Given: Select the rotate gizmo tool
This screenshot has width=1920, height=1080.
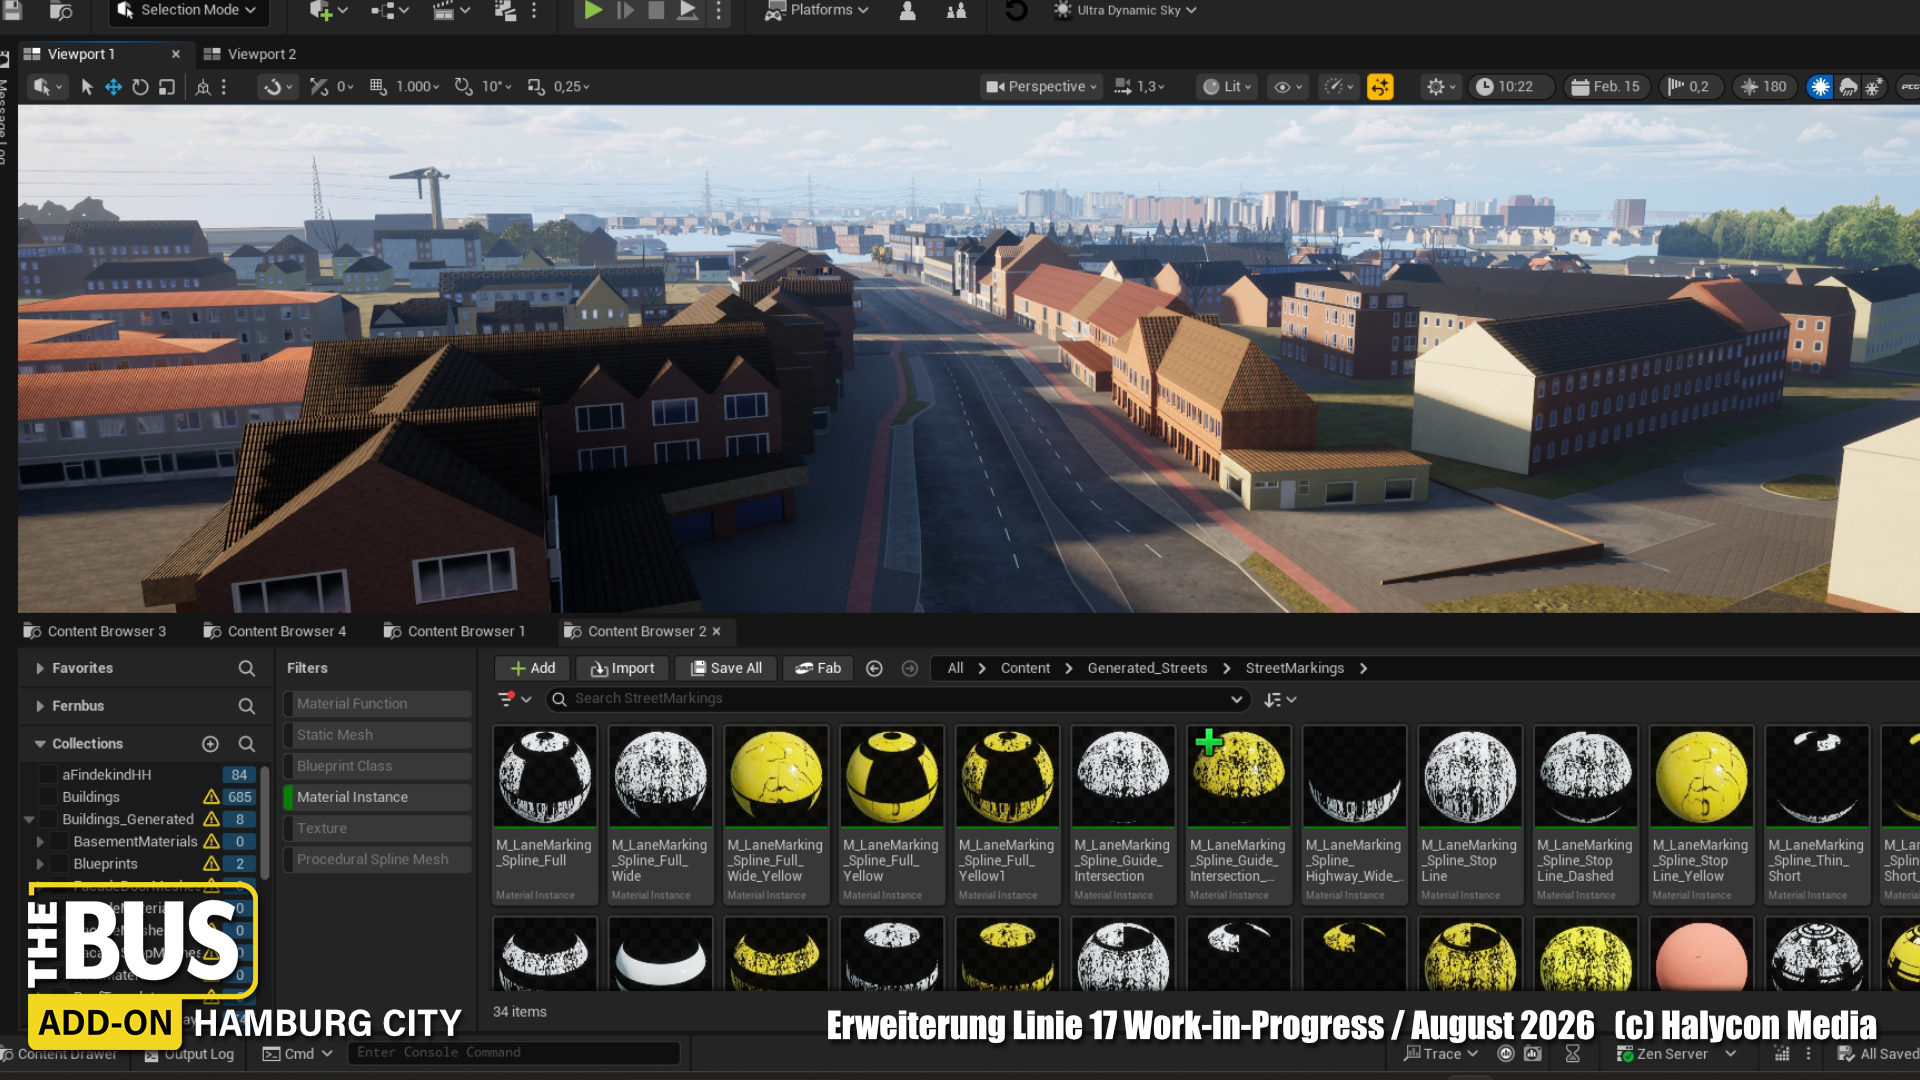Looking at the screenshot, I should (140, 87).
